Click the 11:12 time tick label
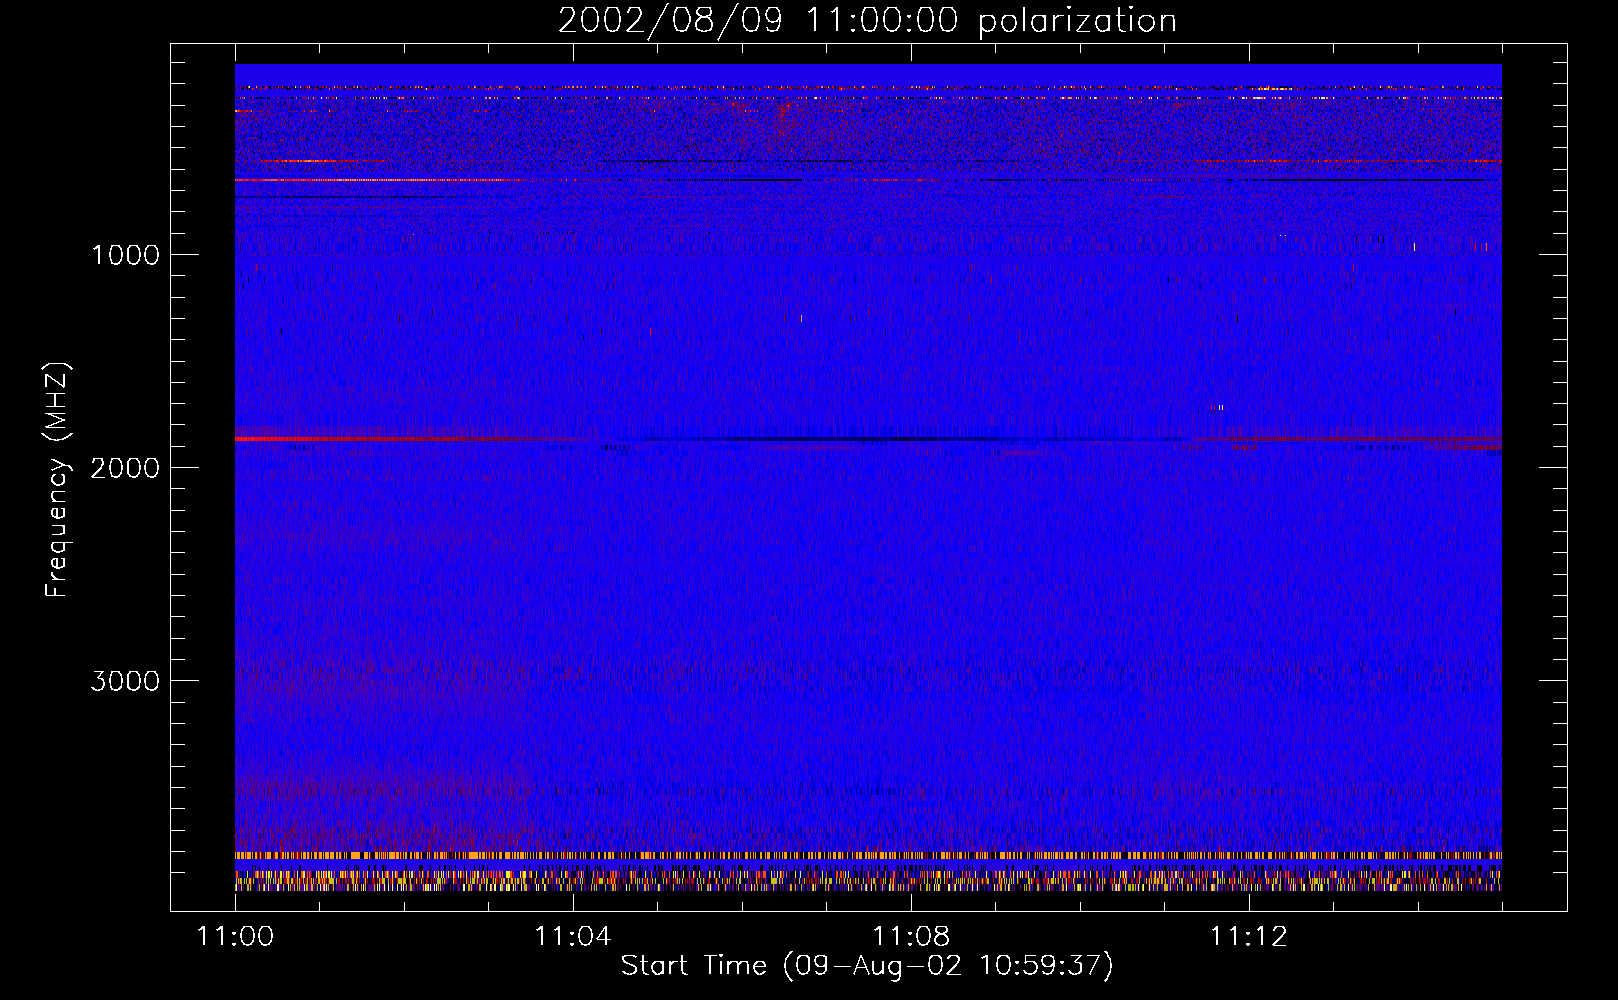The image size is (1618, 1000). click(x=1249, y=936)
